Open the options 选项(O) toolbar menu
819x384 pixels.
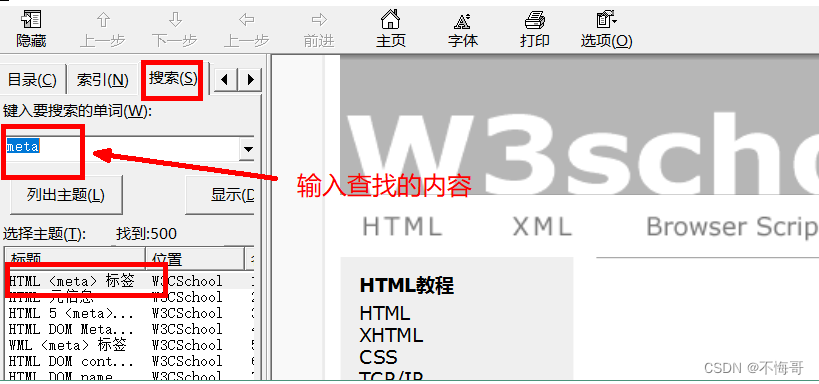pyautogui.click(x=606, y=30)
